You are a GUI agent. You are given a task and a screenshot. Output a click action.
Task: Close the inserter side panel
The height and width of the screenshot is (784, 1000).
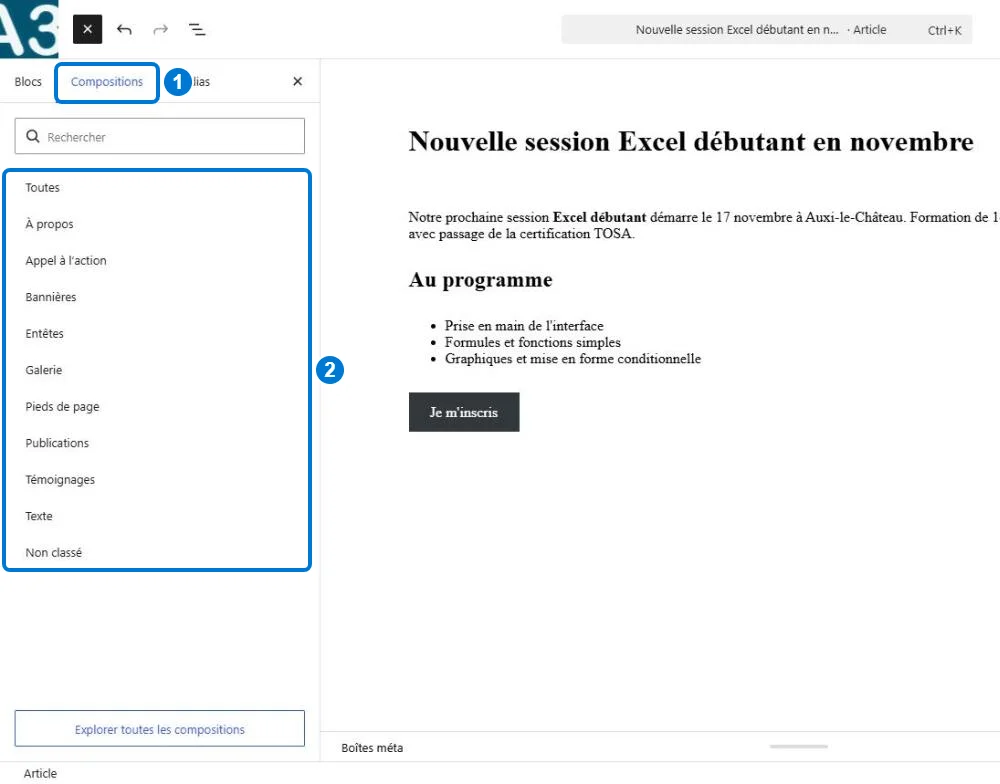click(297, 82)
